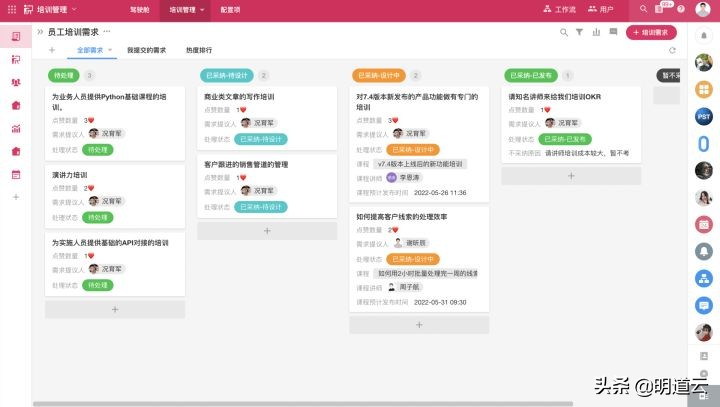Image resolution: width=720 pixels, height=407 pixels.
Task: Click the red 培训需求 add button
Action: 651,33
